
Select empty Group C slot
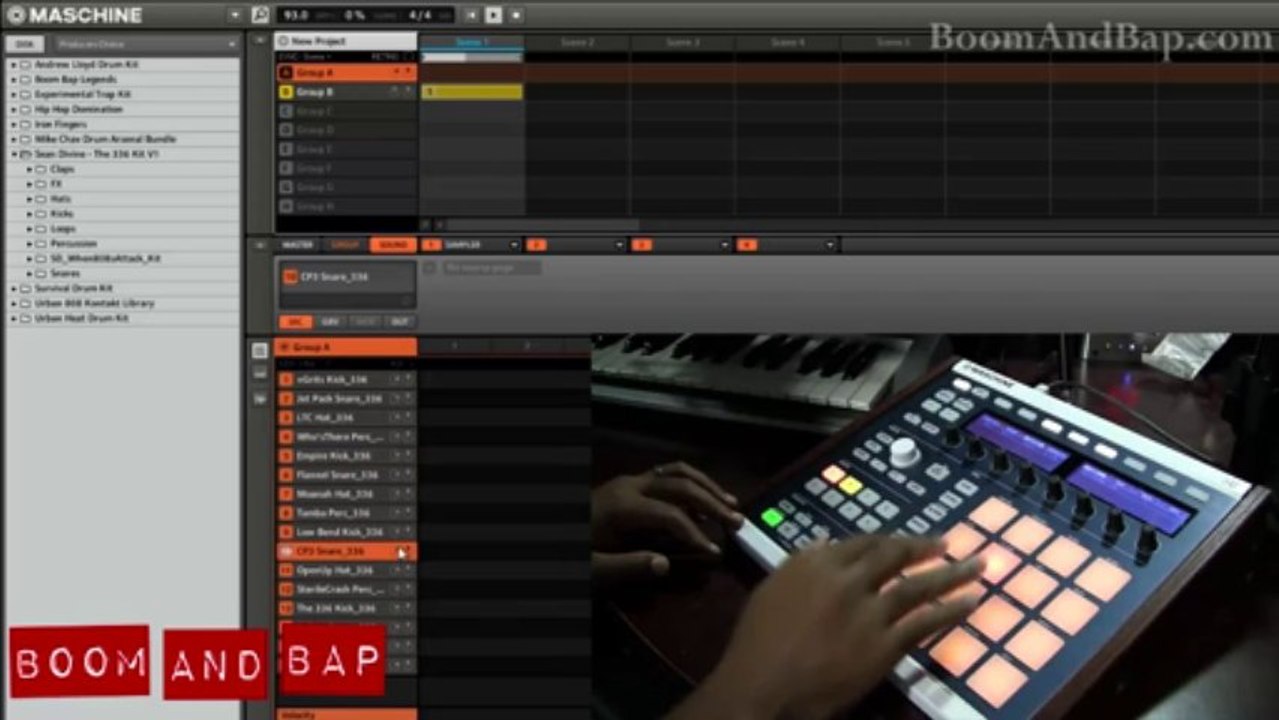tap(346, 111)
